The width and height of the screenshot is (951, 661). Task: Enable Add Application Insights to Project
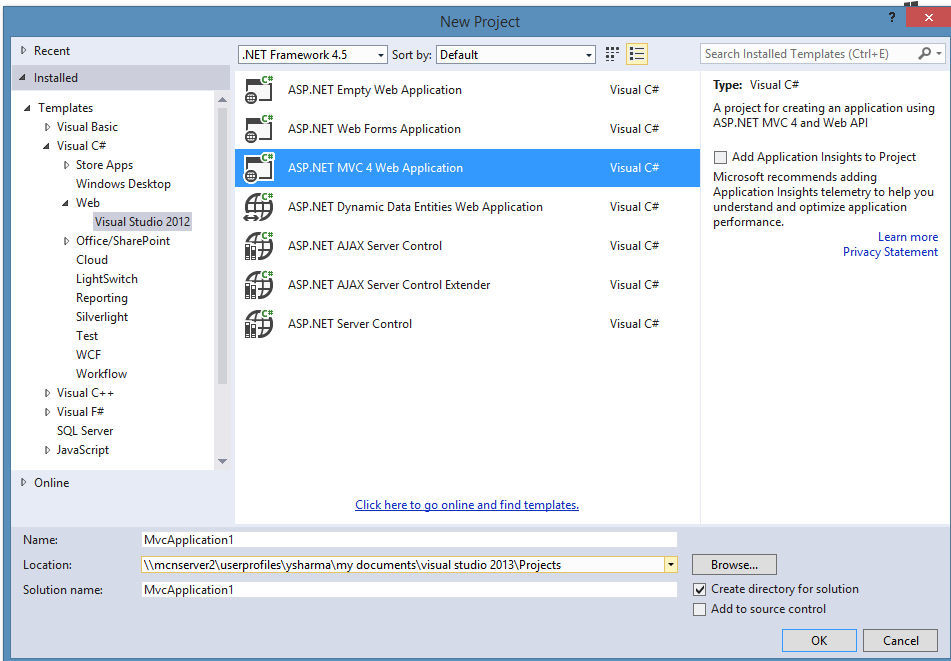[721, 158]
